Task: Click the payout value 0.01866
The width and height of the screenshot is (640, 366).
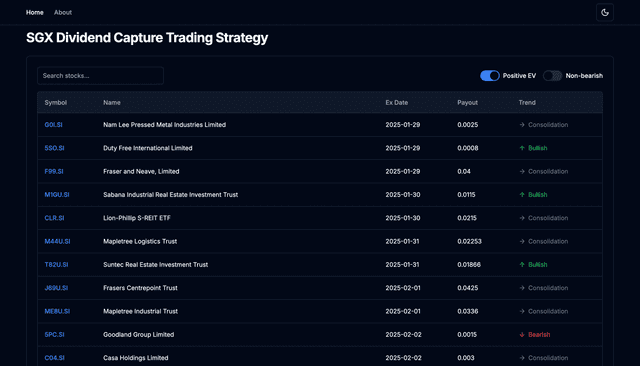Action: tap(469, 264)
